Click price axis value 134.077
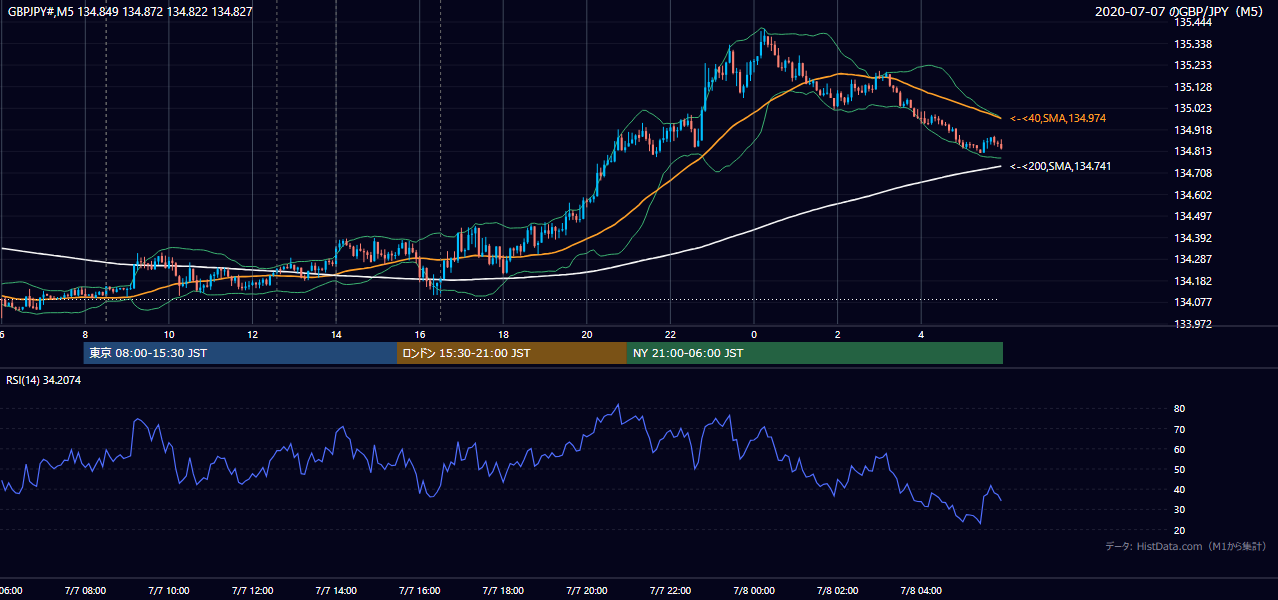This screenshot has height=600, width=1278. click(x=1193, y=302)
